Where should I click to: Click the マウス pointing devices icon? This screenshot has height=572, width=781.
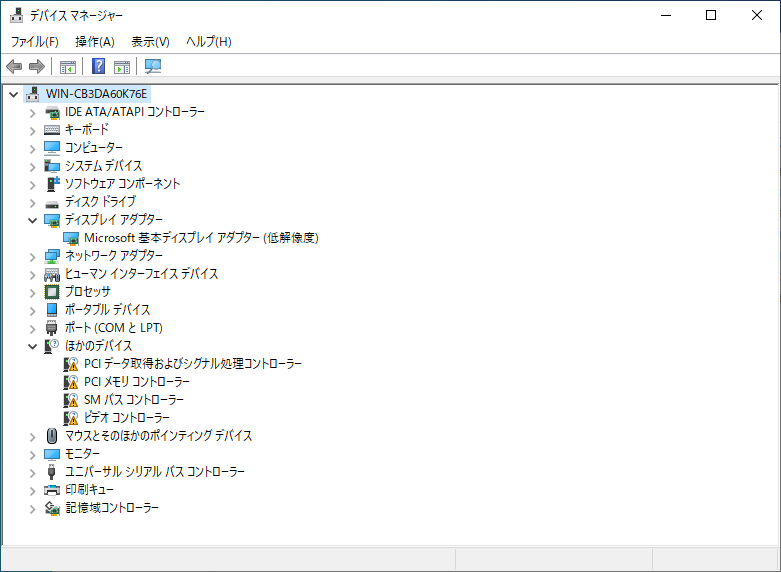(52, 436)
